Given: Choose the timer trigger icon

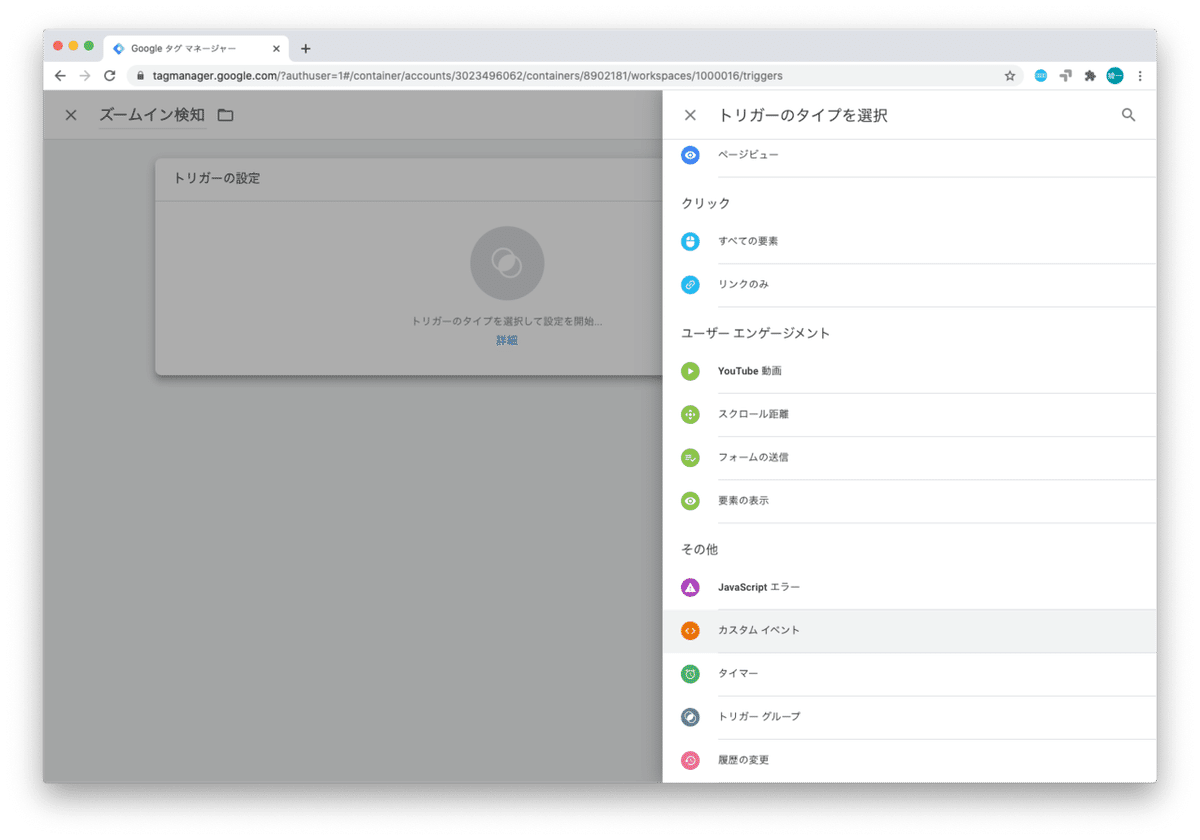Looking at the screenshot, I should 690,674.
